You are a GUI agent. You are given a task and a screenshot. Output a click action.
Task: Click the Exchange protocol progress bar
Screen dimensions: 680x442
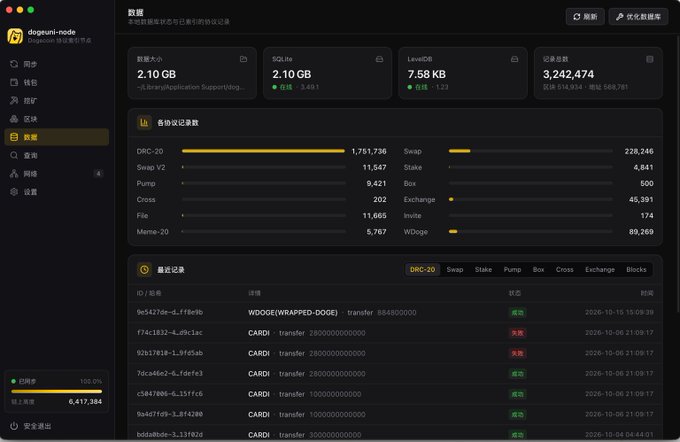[531, 200]
